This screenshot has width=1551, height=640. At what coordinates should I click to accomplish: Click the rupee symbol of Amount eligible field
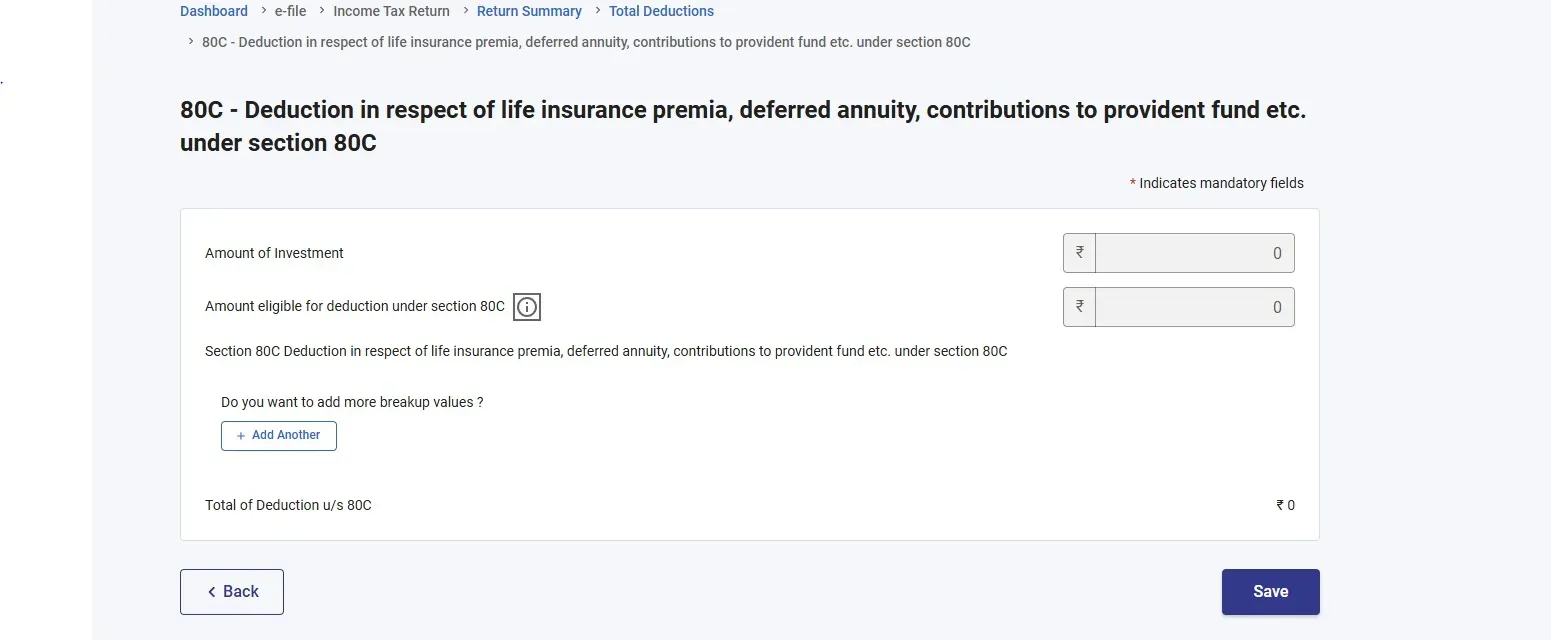click(1079, 307)
